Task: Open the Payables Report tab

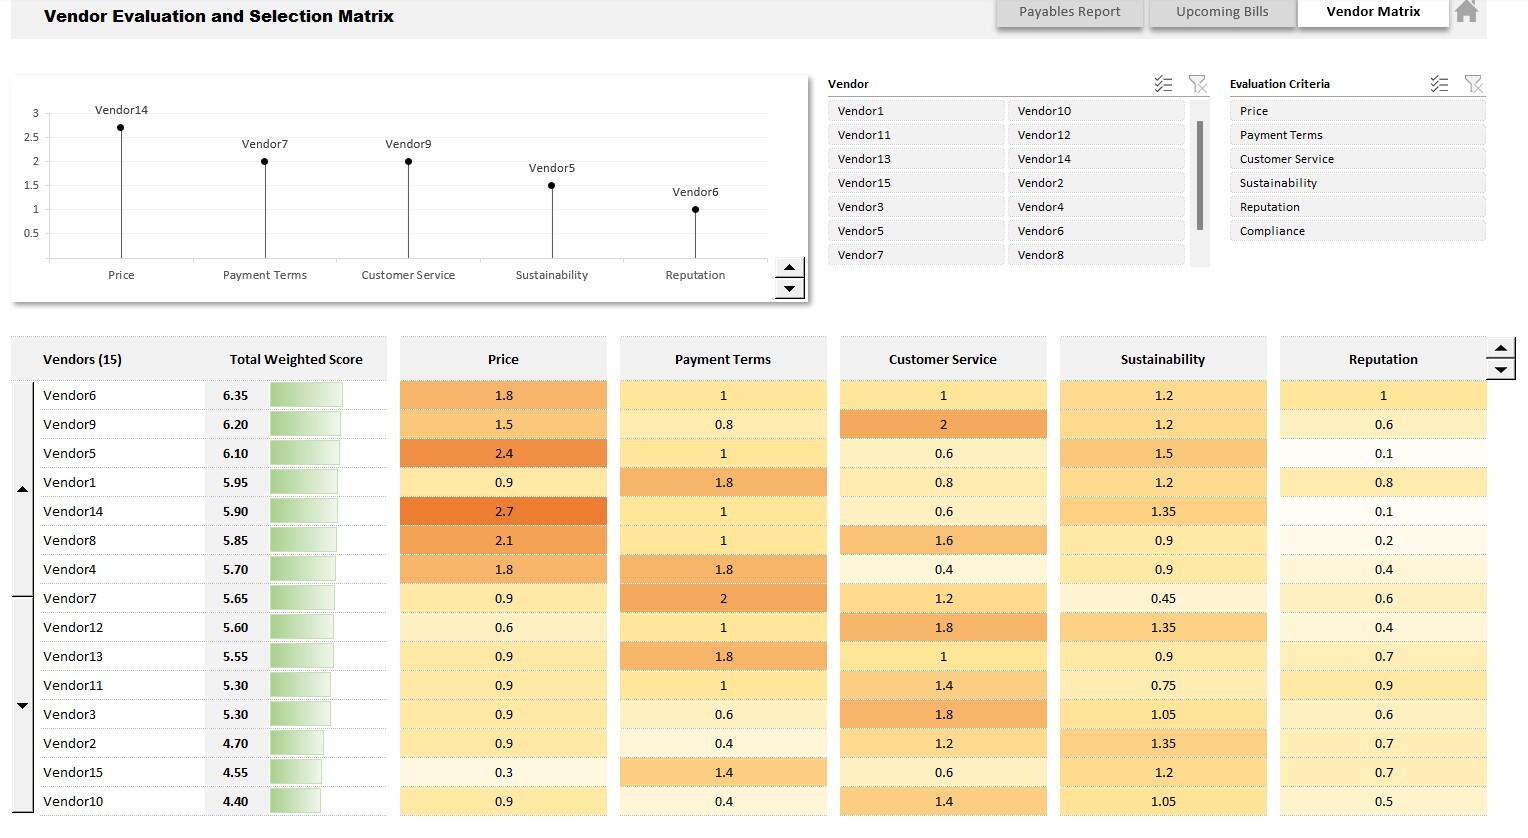Action: tap(1069, 12)
